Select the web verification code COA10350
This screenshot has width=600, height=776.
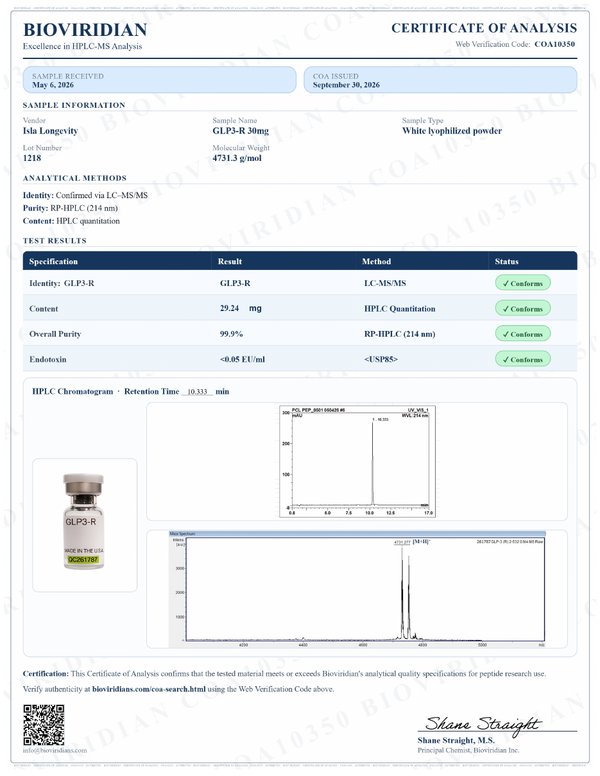coord(554,44)
